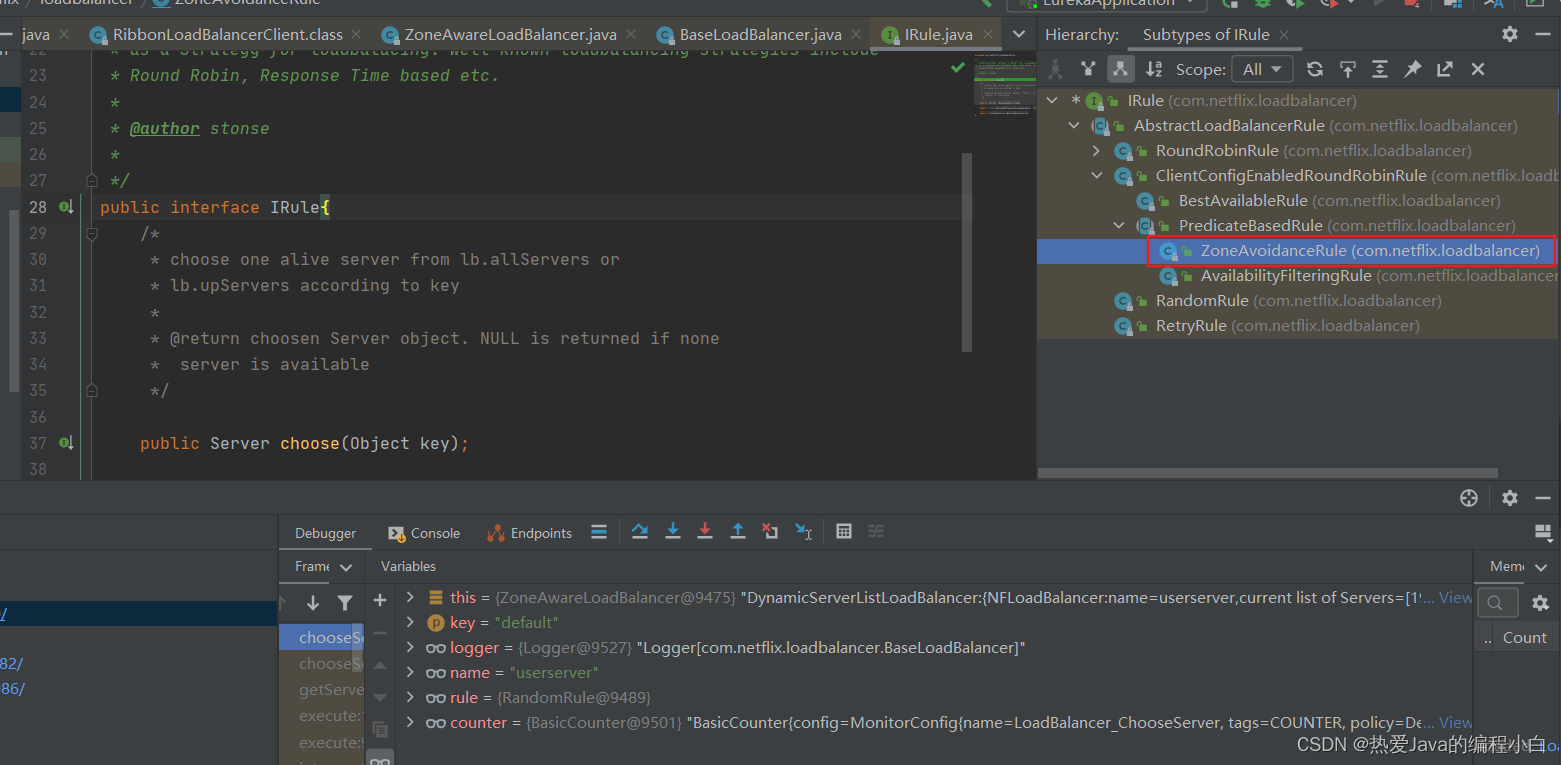Hide the Hierarchy tool window
Screen dimensions: 1561x765
tap(1542, 34)
